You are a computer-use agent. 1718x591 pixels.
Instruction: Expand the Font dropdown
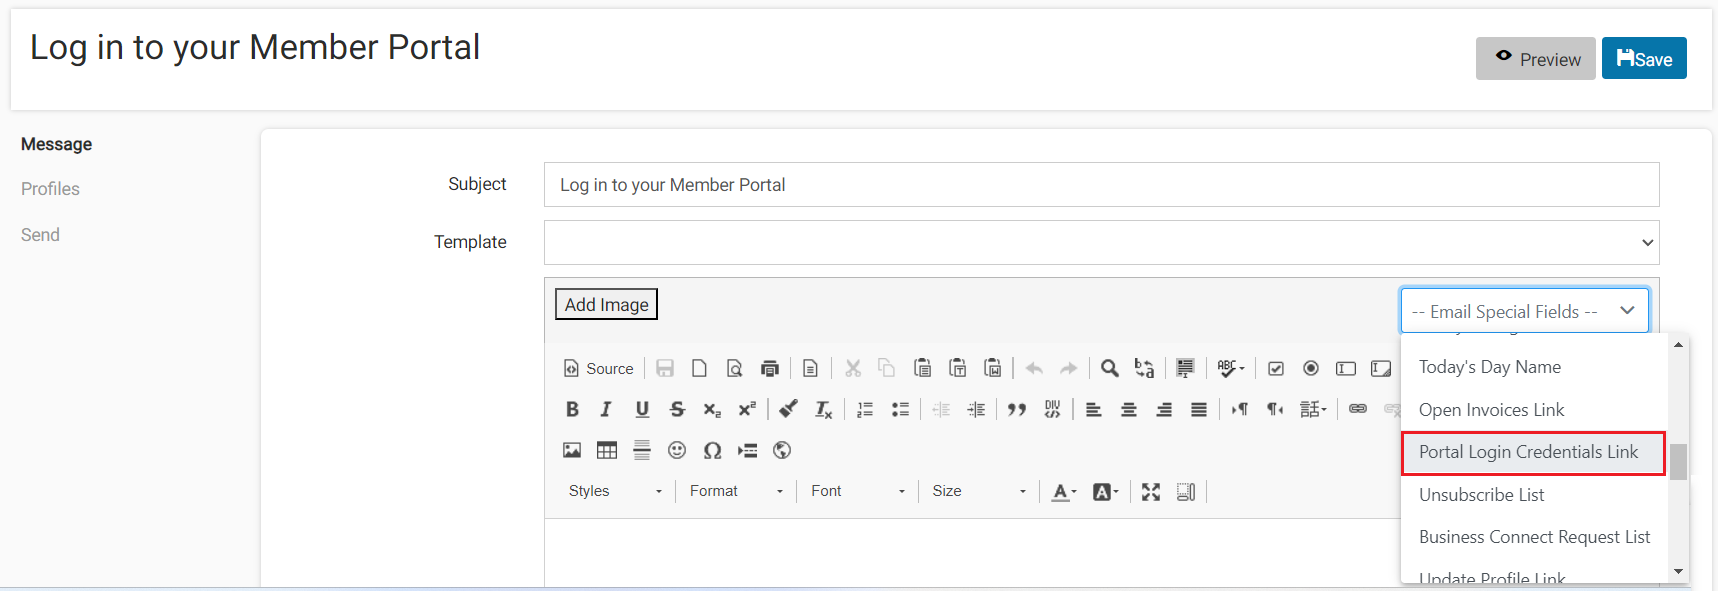coord(857,491)
